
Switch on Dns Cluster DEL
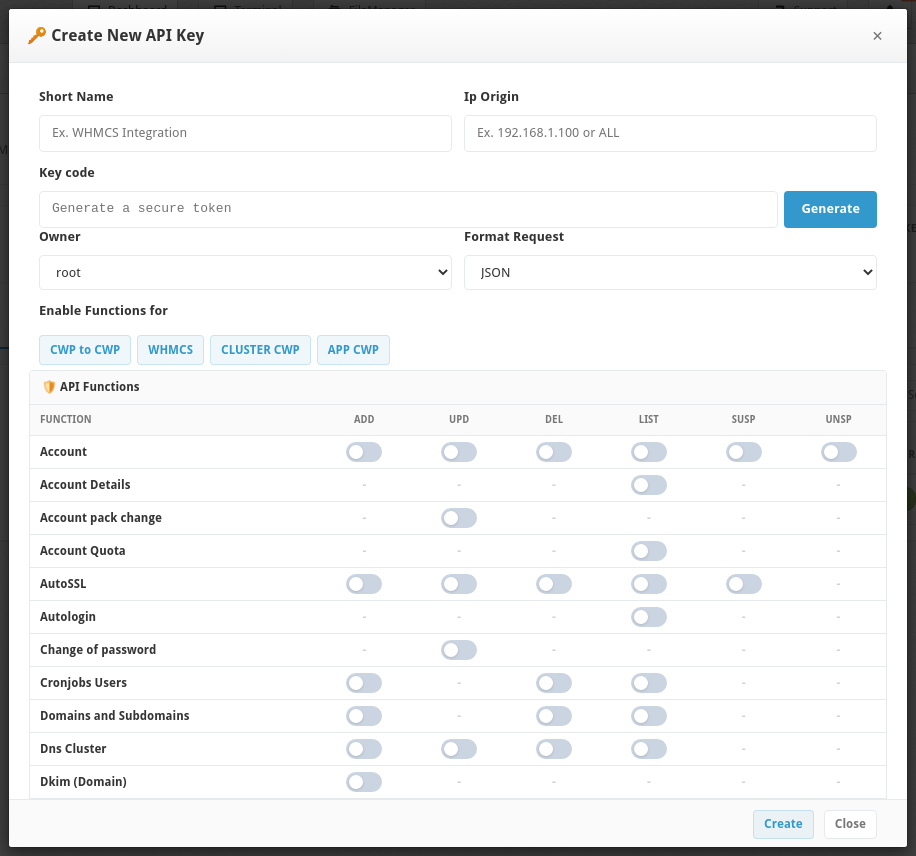tap(554, 749)
